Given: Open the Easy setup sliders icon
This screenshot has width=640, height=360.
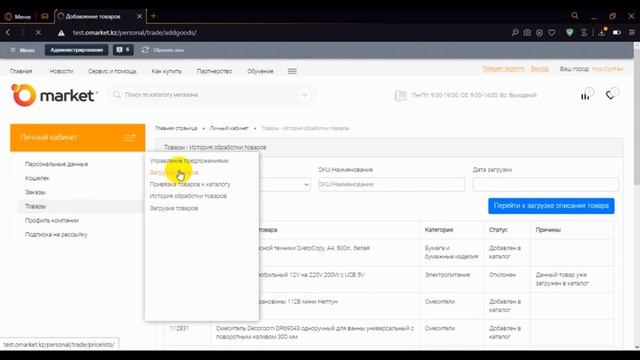Looking at the screenshot, I should pyautogui.click(x=631, y=32).
